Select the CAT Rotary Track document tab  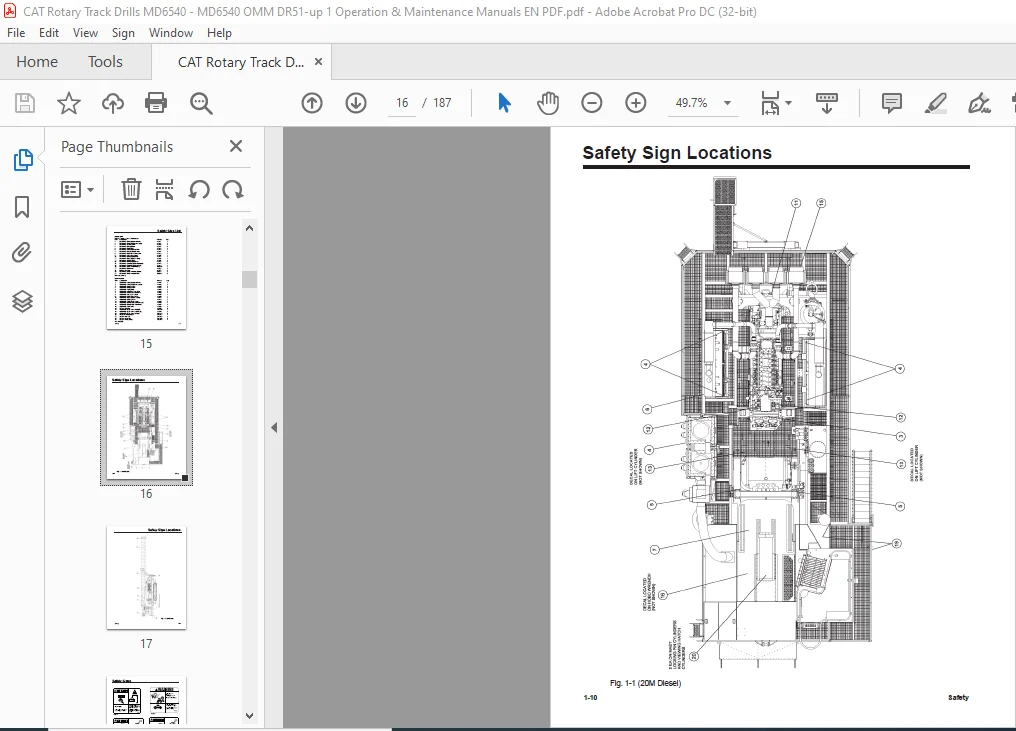(x=240, y=62)
